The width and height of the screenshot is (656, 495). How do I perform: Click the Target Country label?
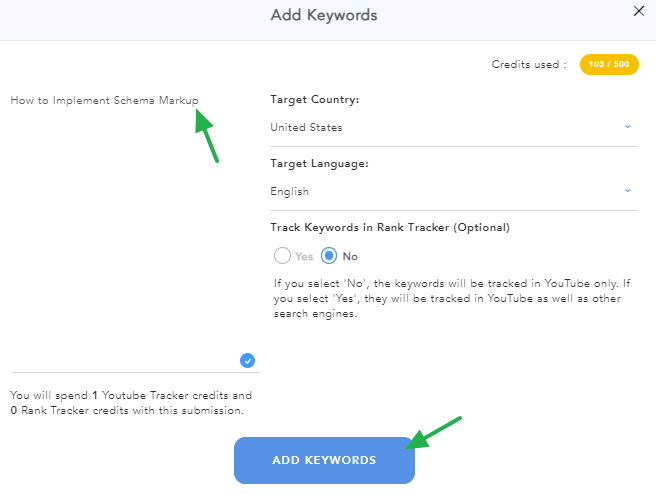coord(315,100)
